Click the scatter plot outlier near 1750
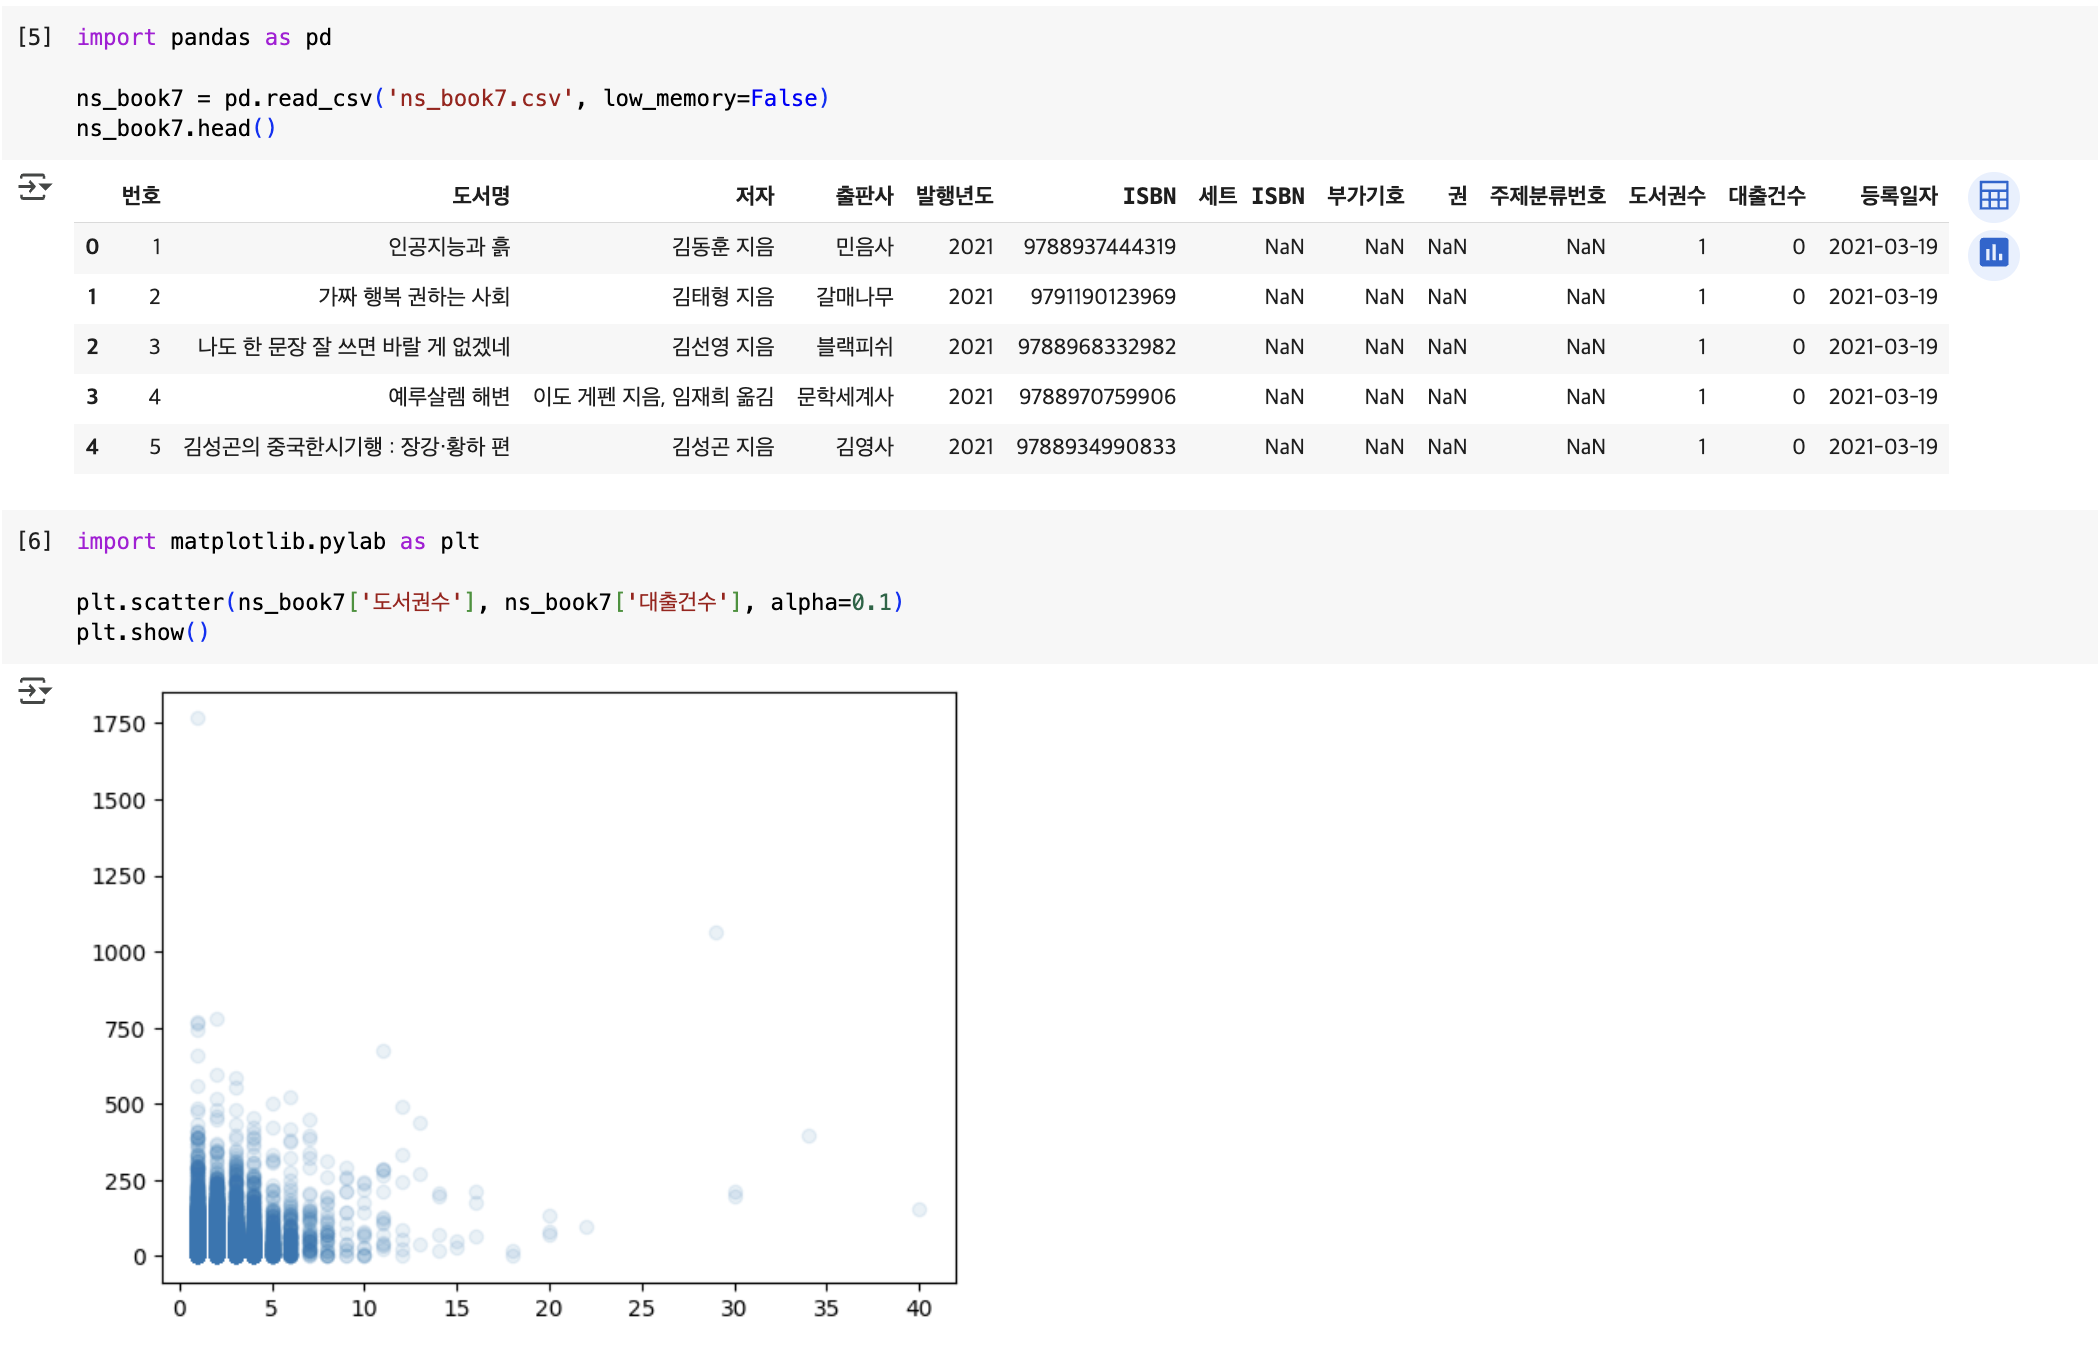This screenshot has width=2098, height=1366. [x=198, y=718]
